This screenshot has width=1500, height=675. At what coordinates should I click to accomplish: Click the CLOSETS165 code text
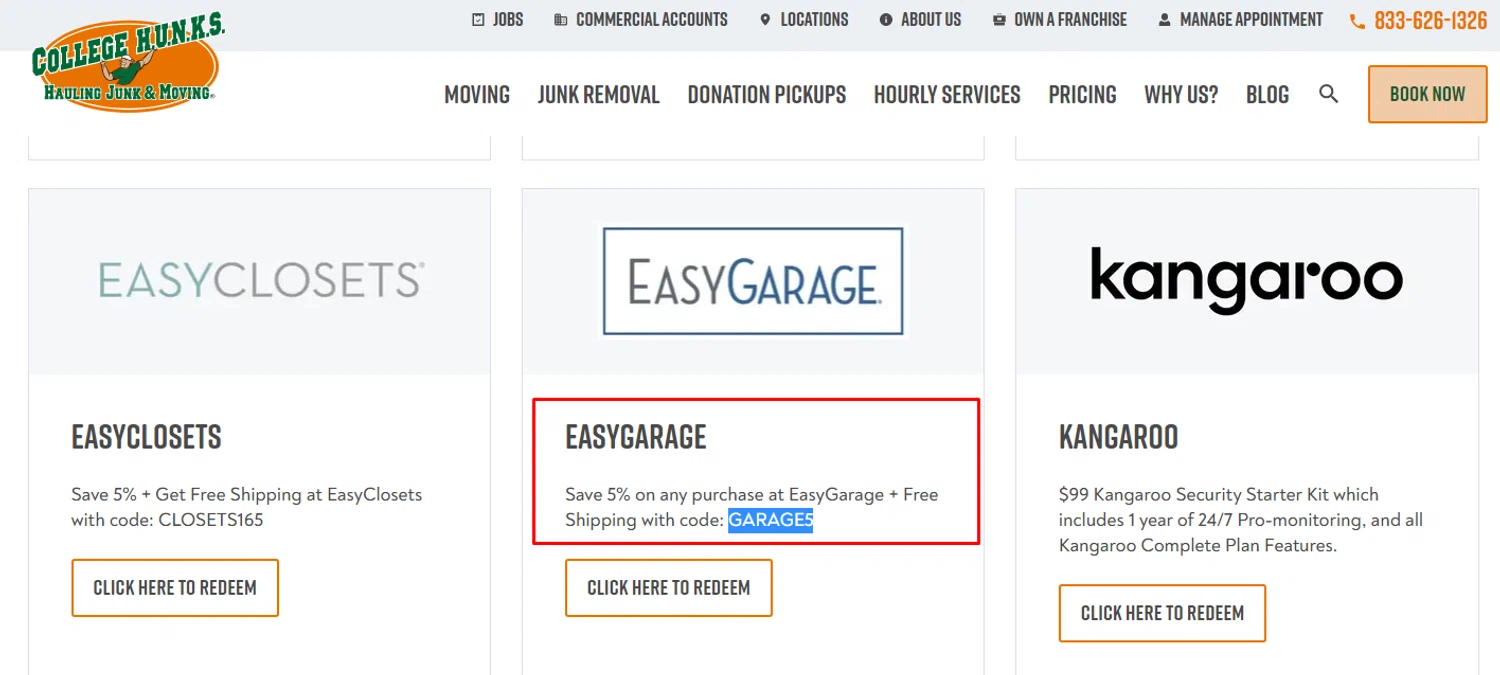point(211,520)
